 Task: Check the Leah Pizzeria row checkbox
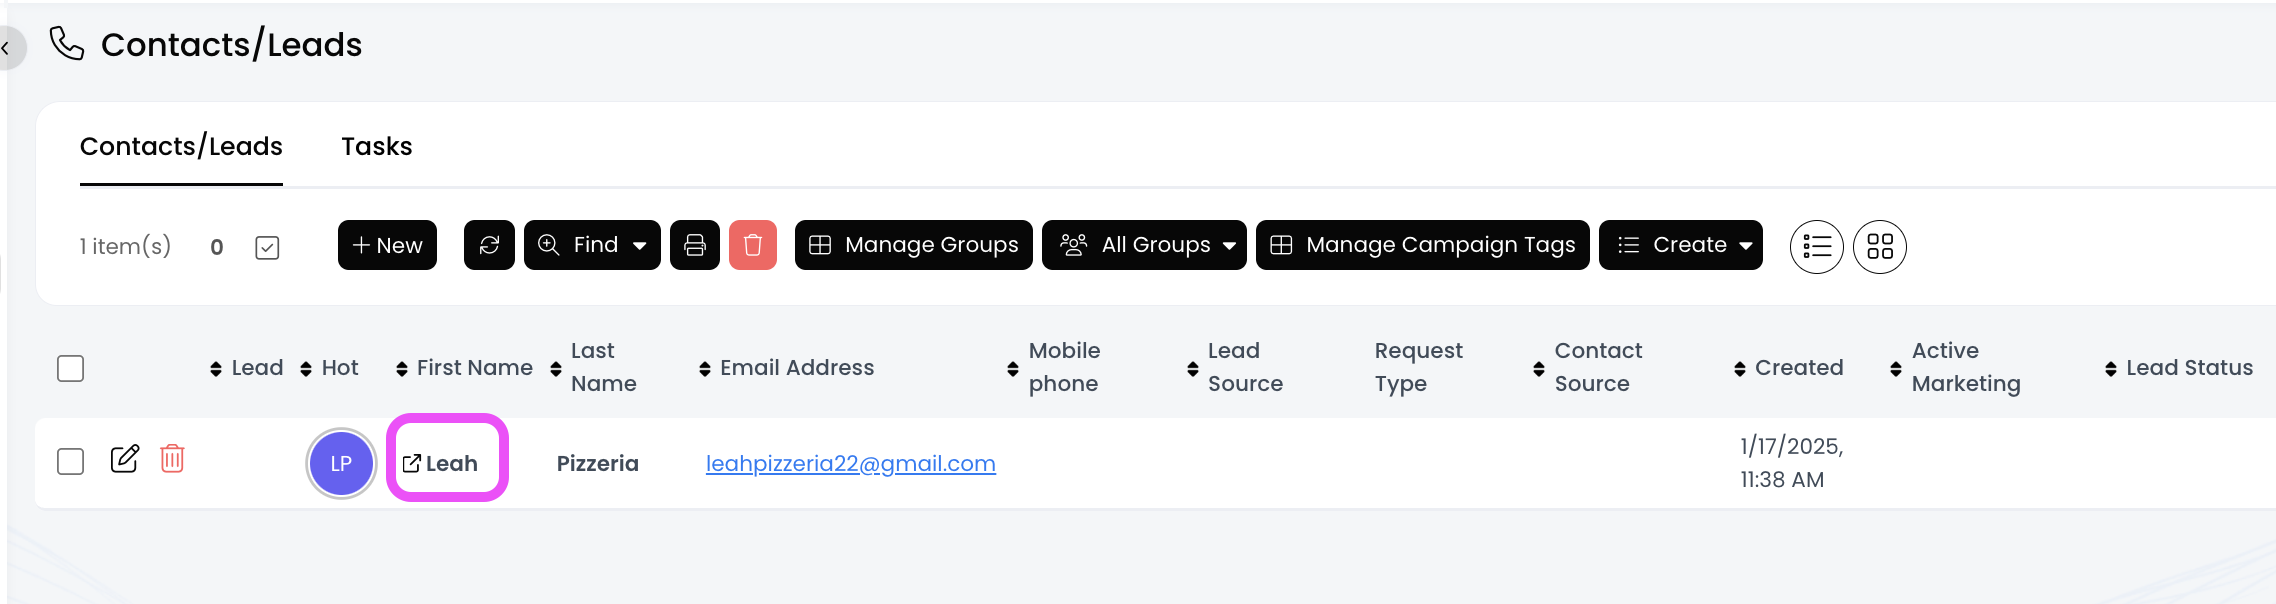click(70, 462)
